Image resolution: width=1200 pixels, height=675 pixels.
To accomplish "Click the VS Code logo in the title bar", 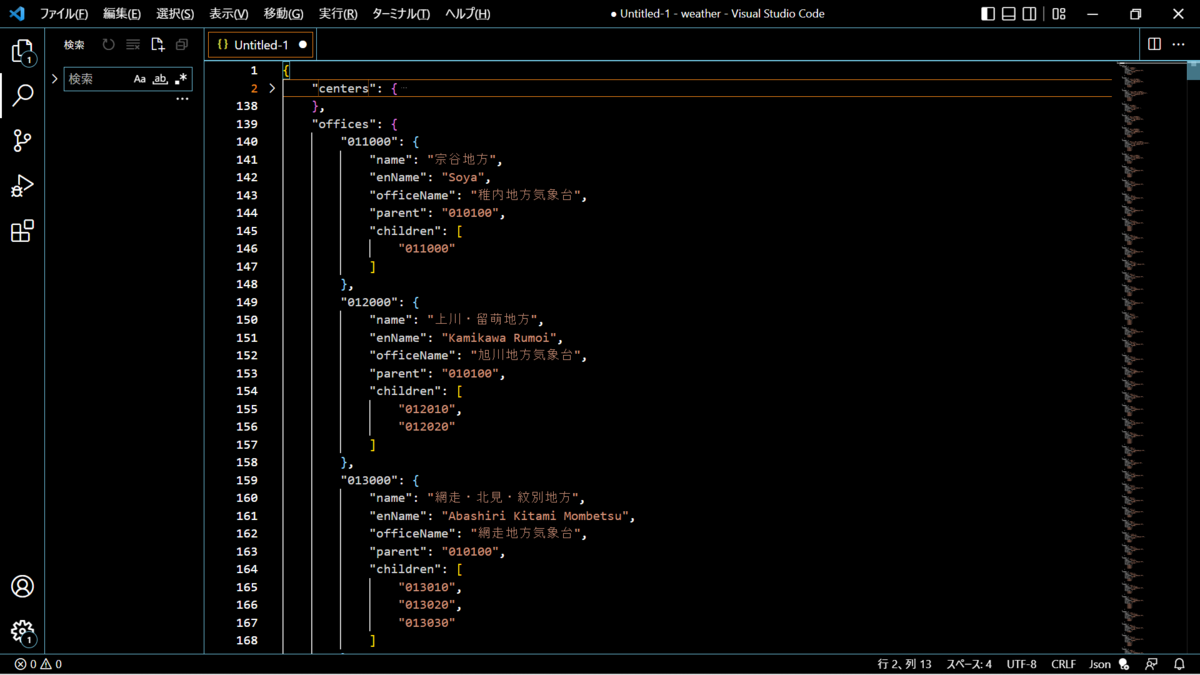I will [x=16, y=14].
